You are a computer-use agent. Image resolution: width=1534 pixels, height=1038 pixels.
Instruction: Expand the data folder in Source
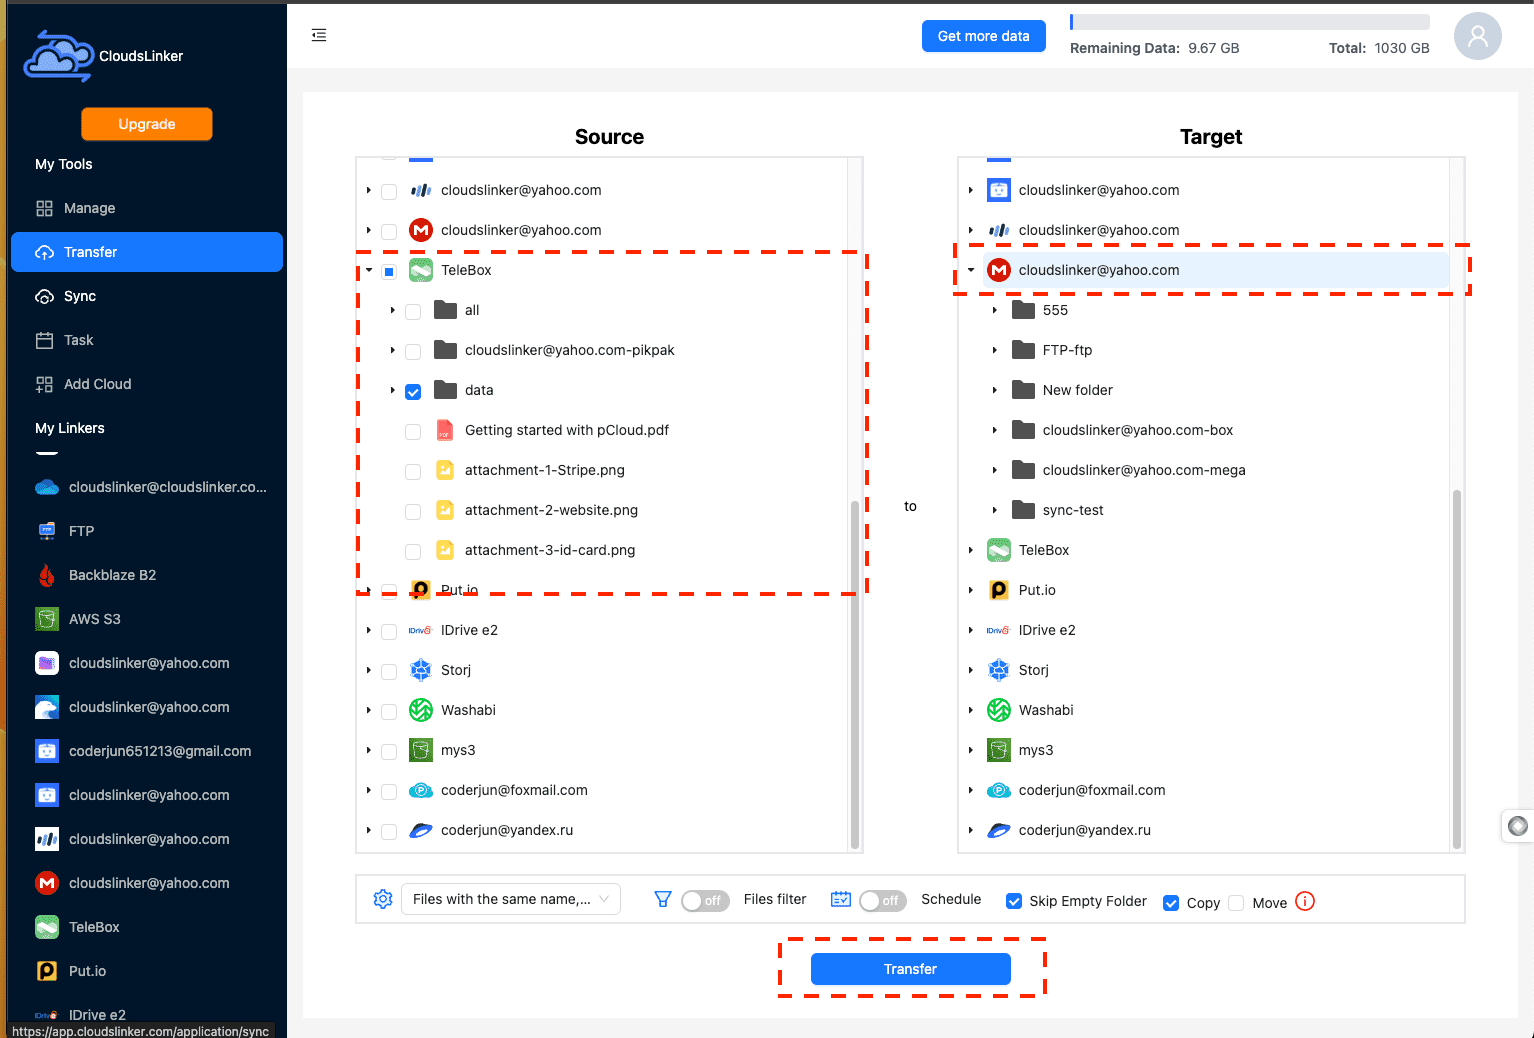(392, 390)
